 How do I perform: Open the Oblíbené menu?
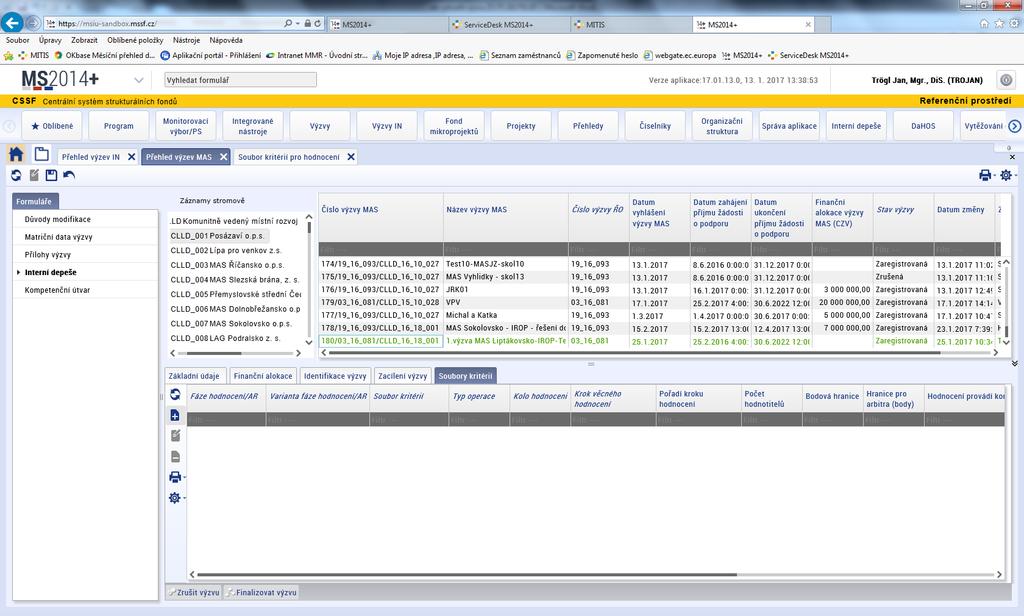click(52, 126)
